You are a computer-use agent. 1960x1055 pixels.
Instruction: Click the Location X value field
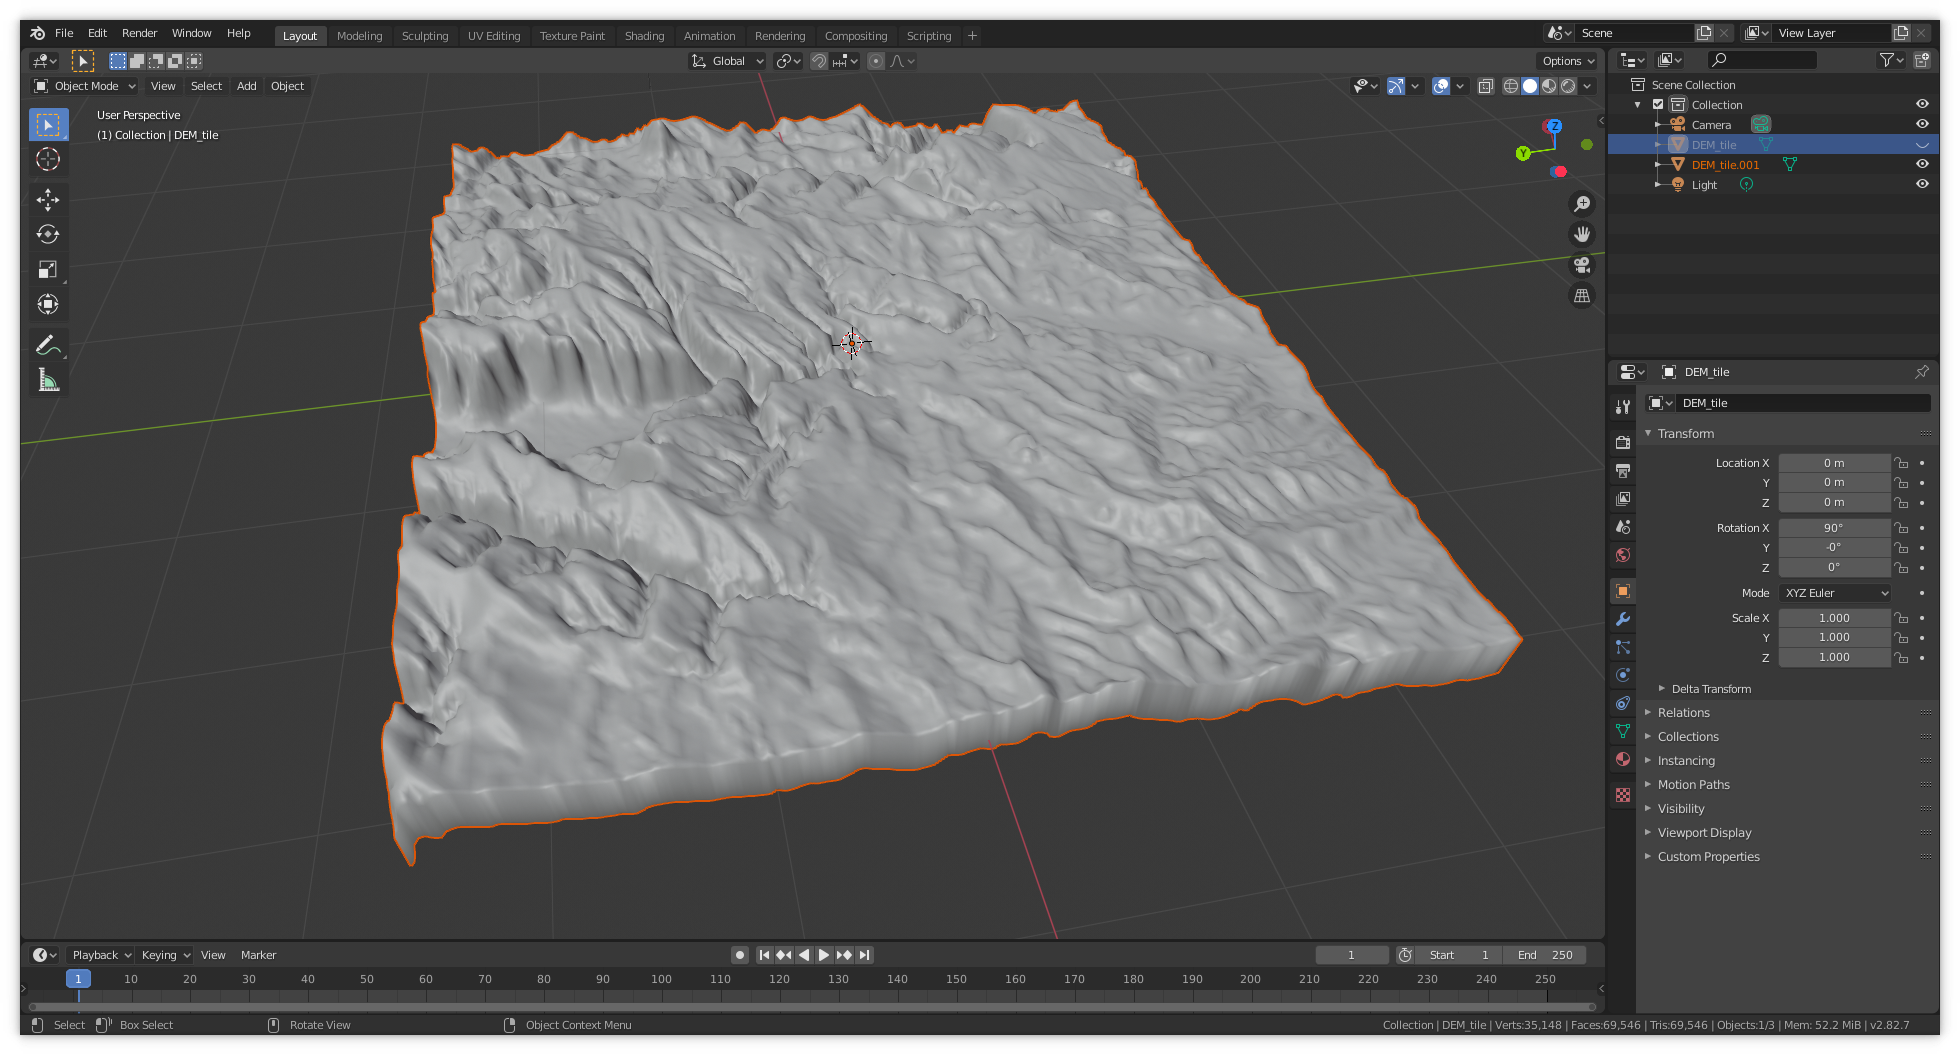[x=1833, y=463]
